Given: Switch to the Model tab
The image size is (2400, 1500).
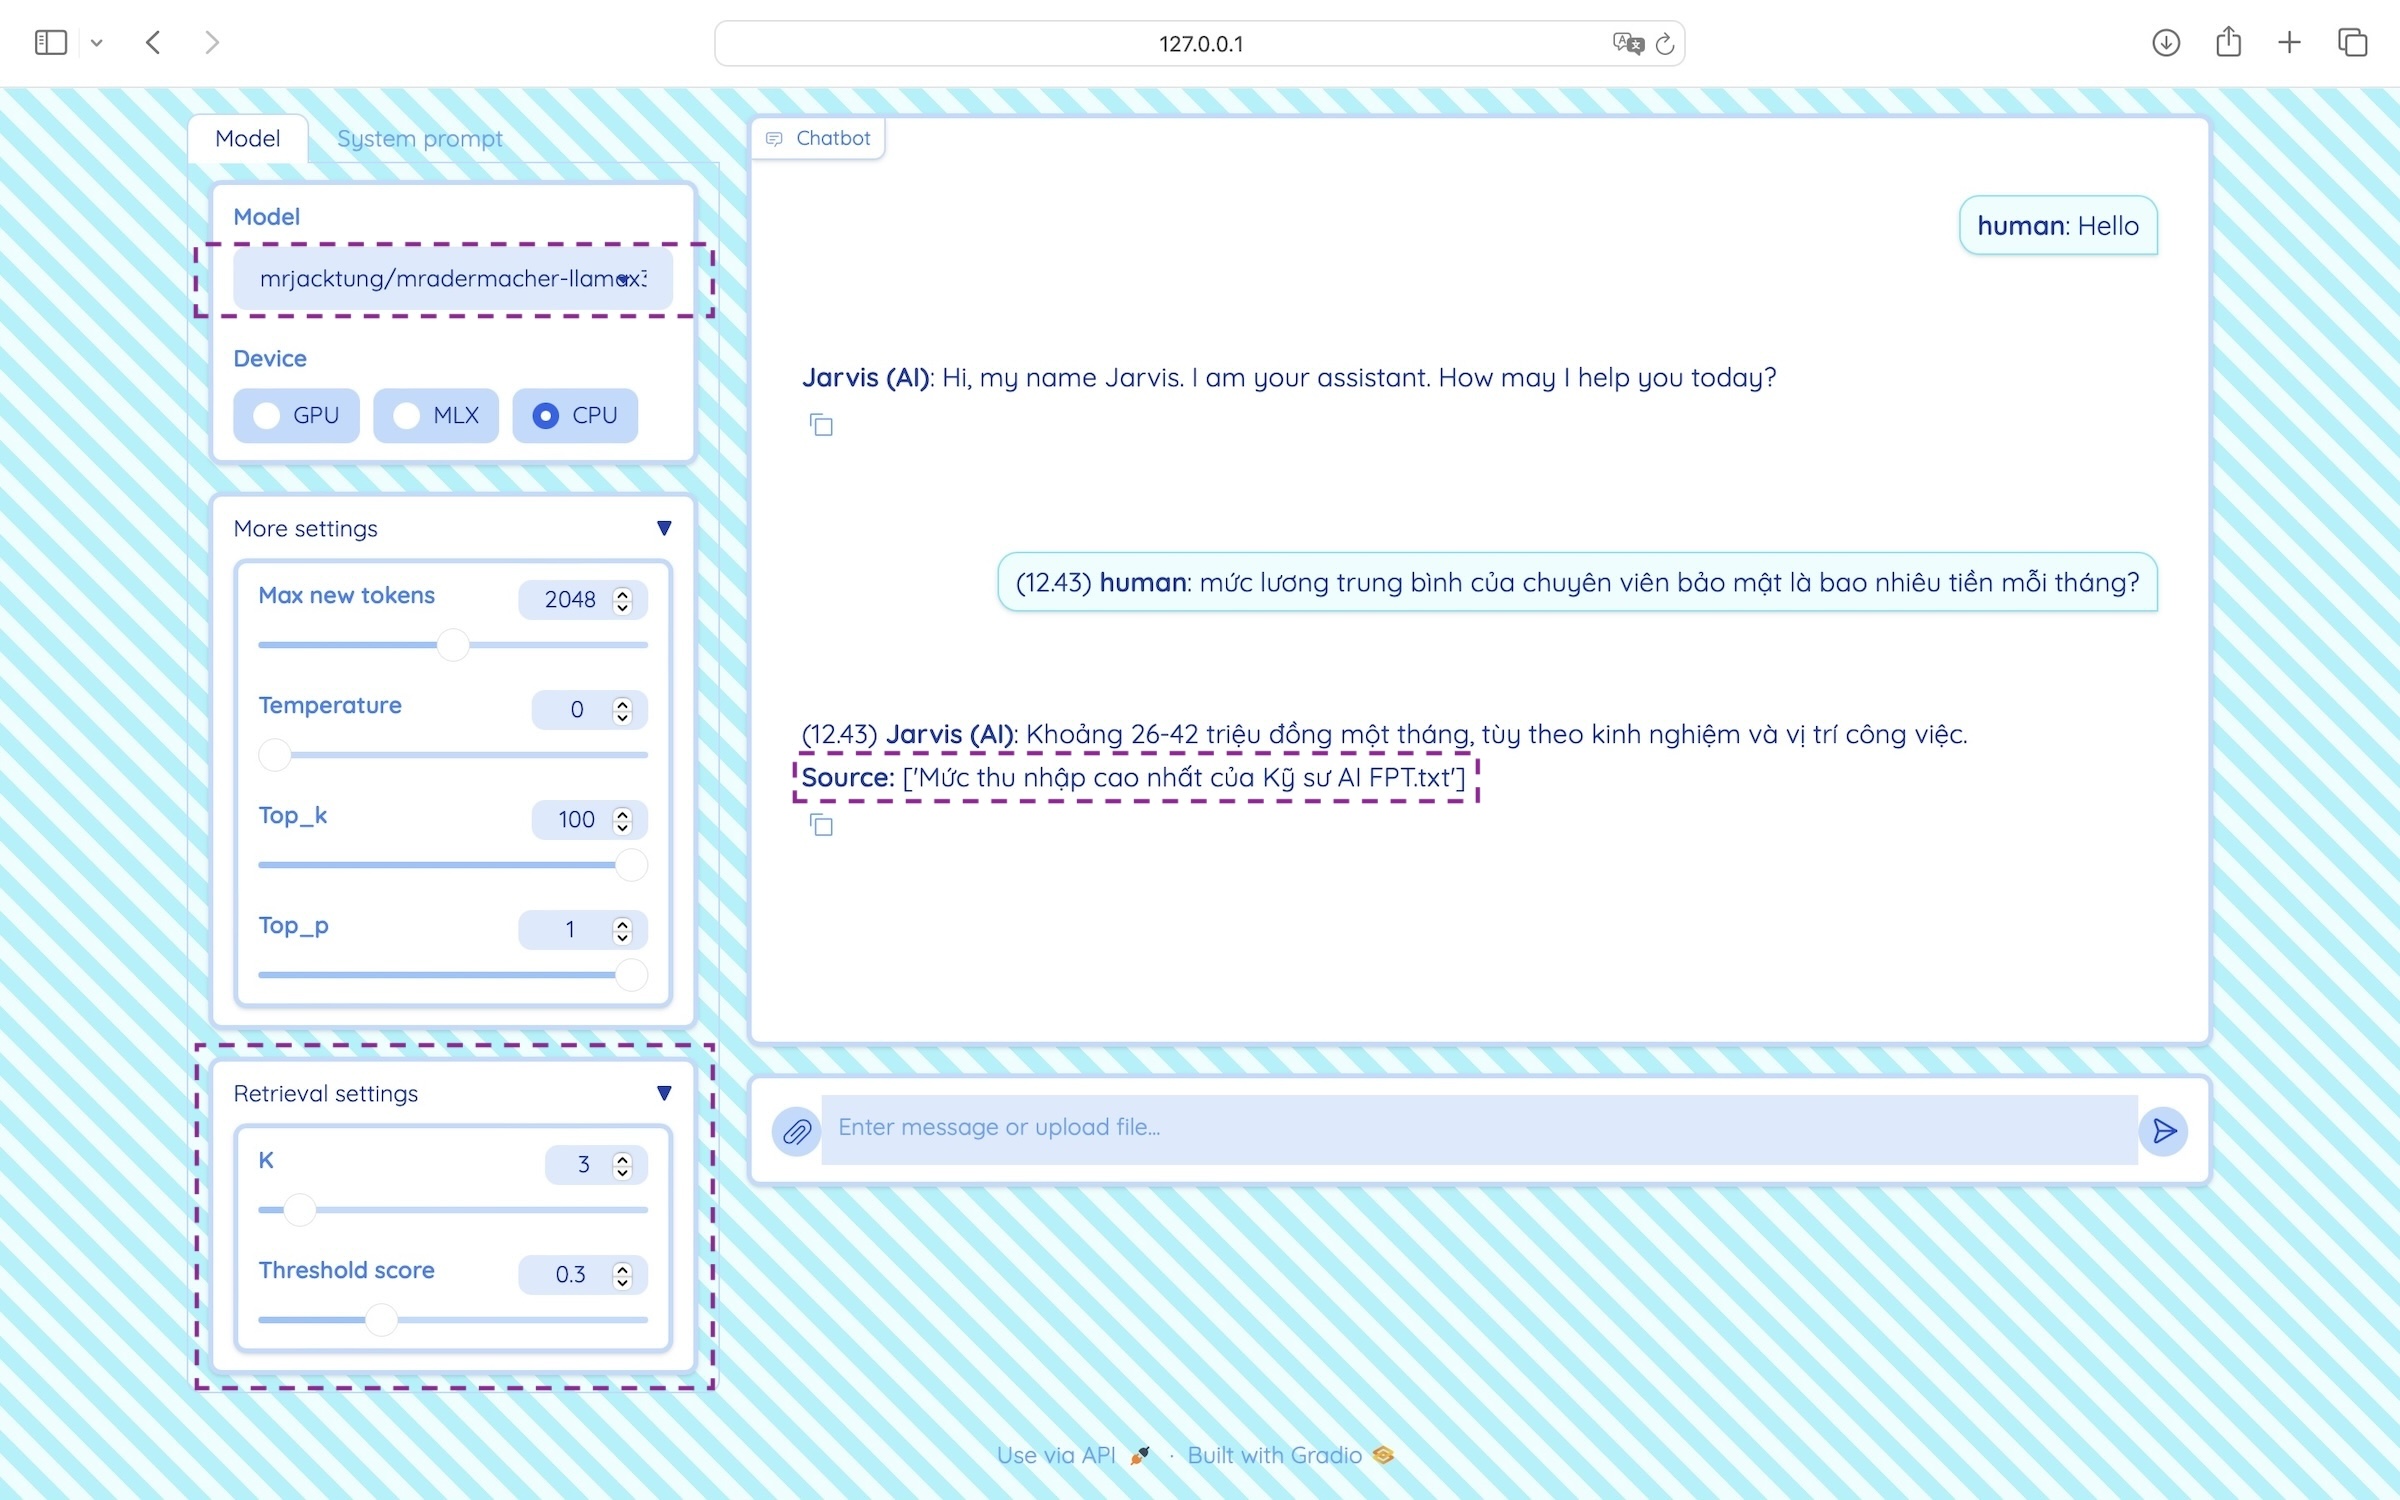Looking at the screenshot, I should coord(247,138).
